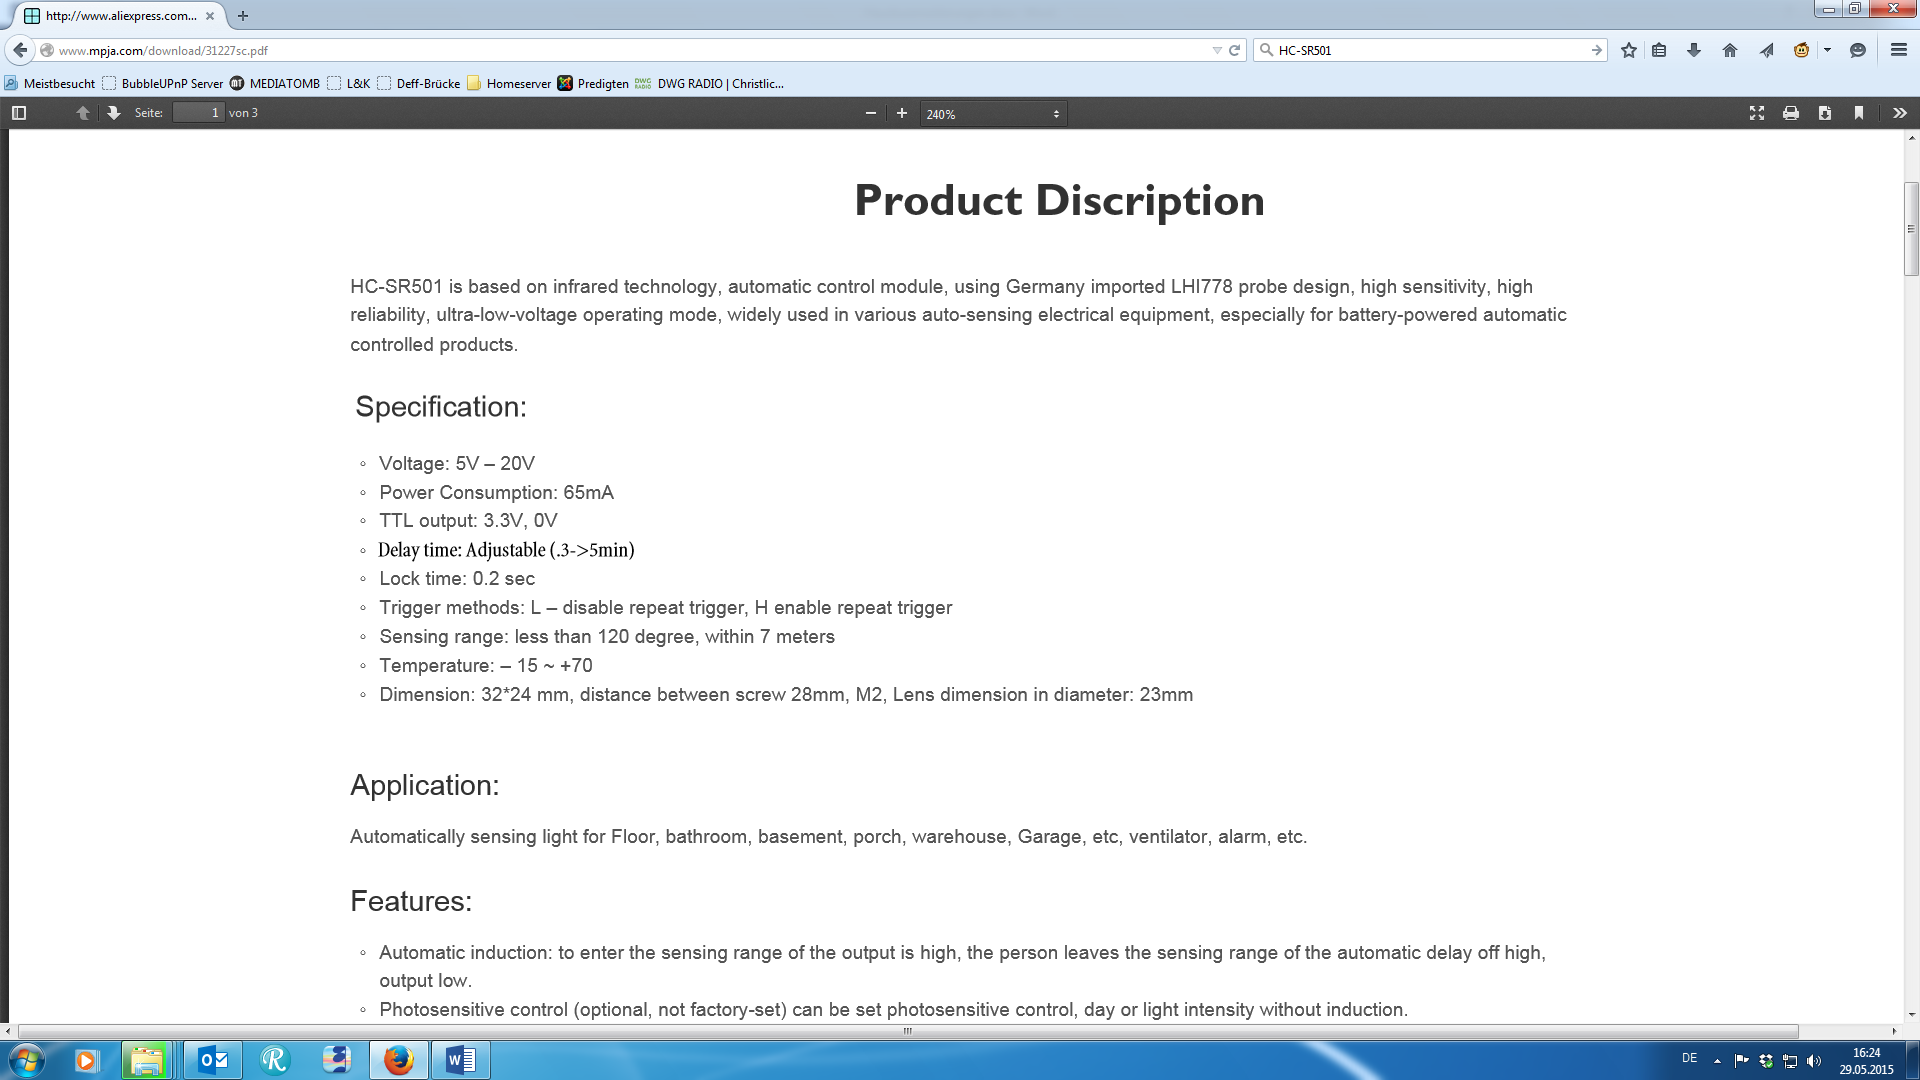Image resolution: width=1920 pixels, height=1080 pixels.
Task: Click the paper plane send icon
Action: pyautogui.click(x=1767, y=50)
